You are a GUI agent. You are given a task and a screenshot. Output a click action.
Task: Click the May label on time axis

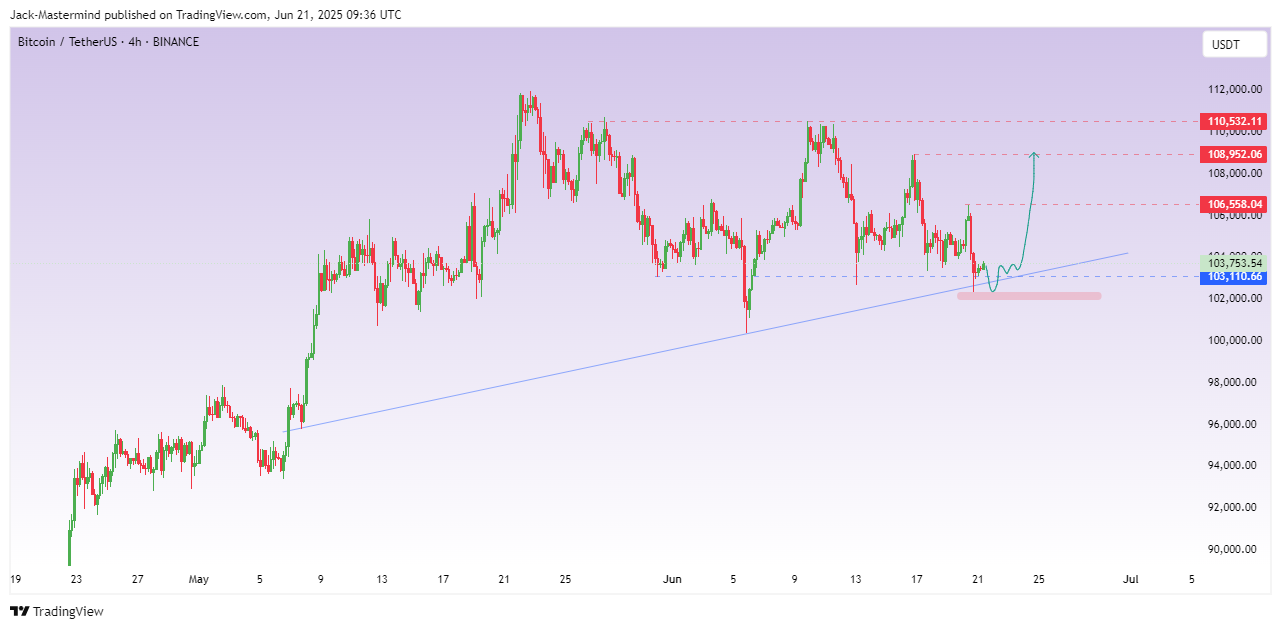[x=199, y=579]
